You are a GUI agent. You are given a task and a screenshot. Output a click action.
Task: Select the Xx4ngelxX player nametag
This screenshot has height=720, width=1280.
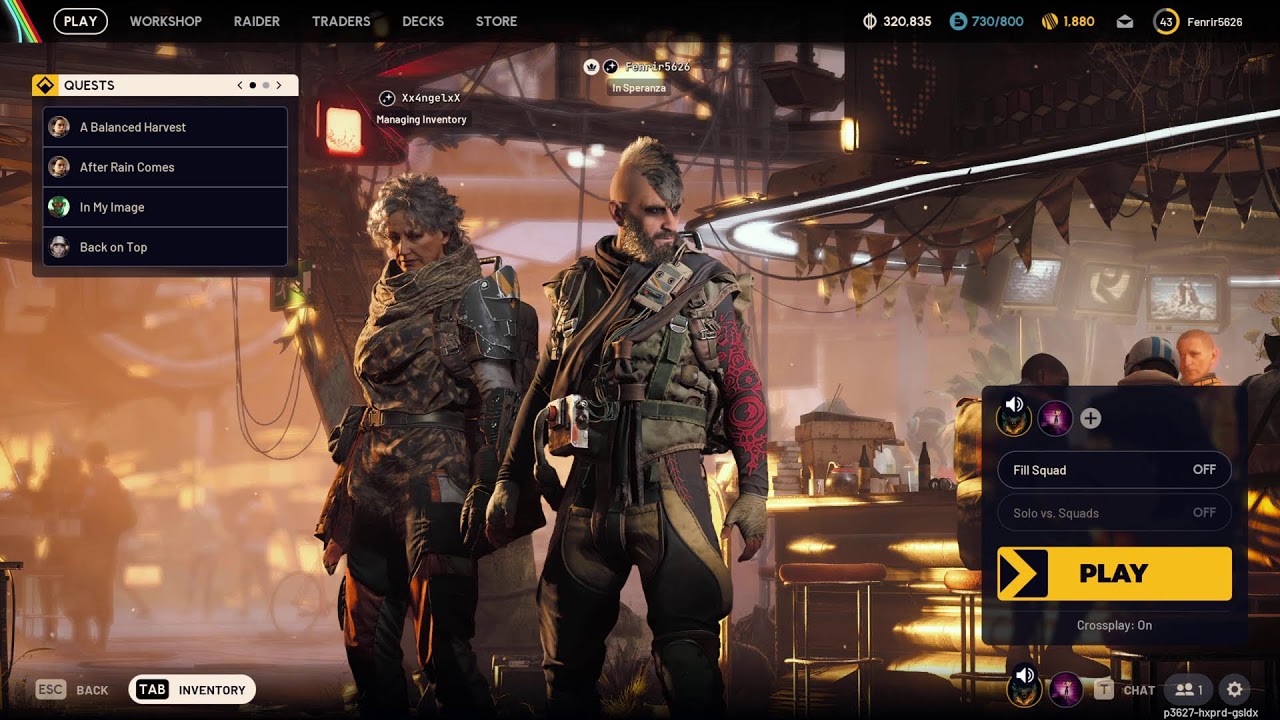point(431,98)
